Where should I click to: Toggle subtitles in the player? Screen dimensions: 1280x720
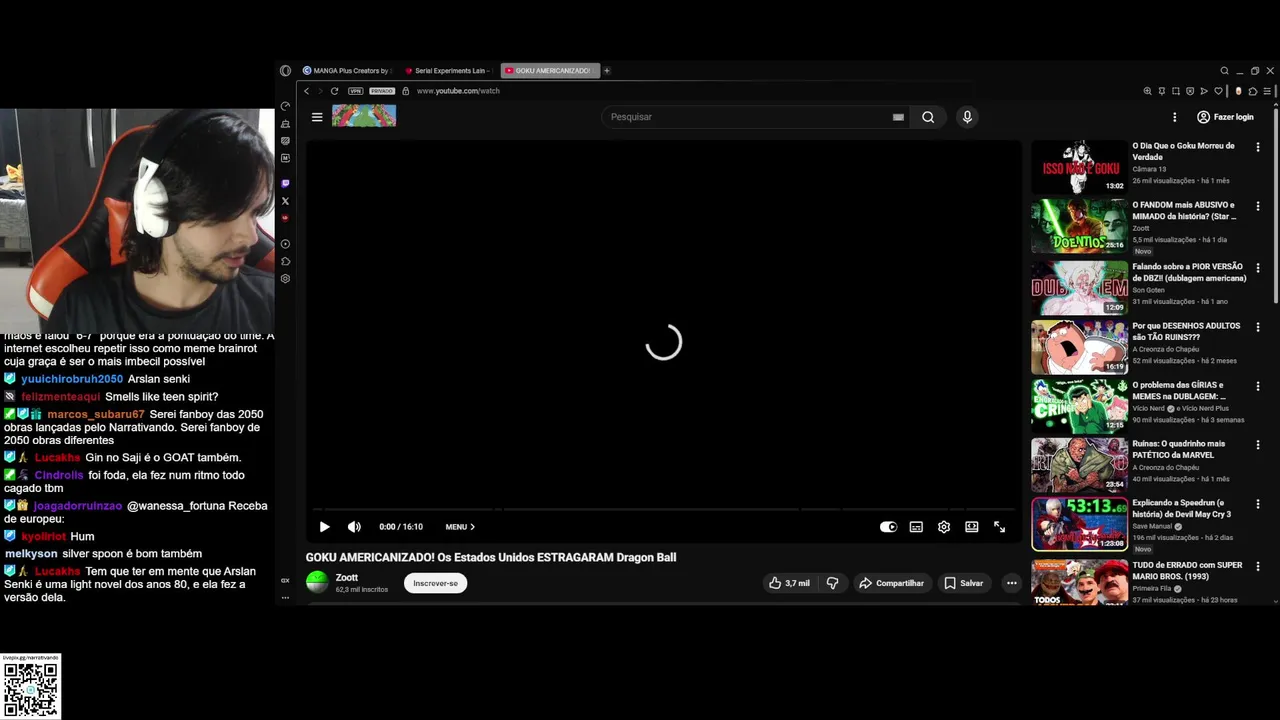tap(916, 527)
